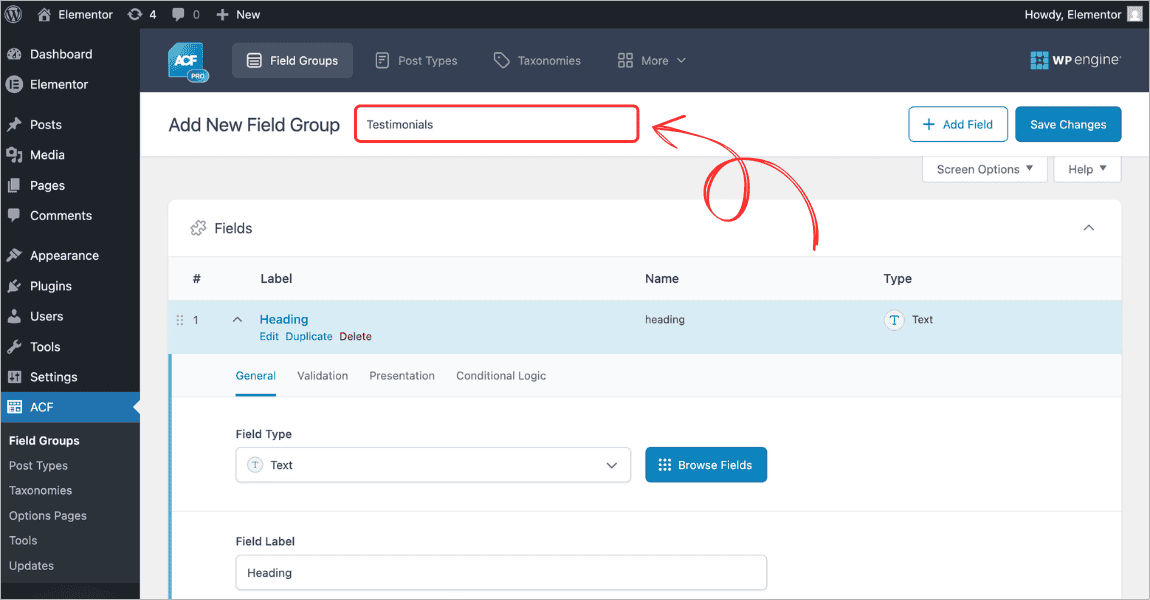Click the Delete link under Heading
This screenshot has width=1150, height=600.
pos(356,337)
